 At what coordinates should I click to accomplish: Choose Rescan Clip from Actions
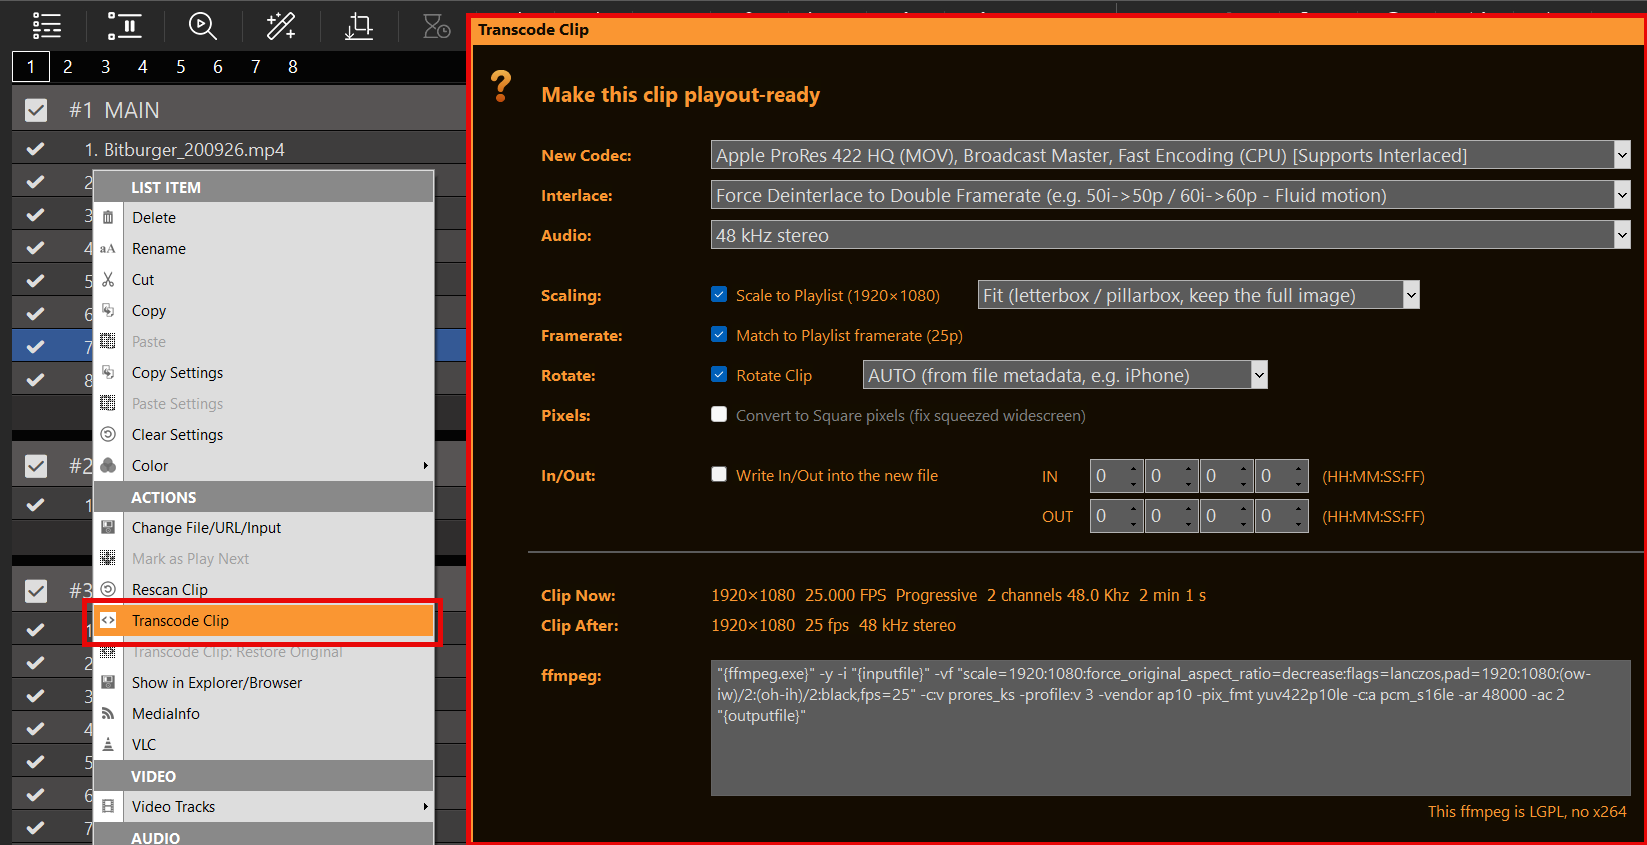pyautogui.click(x=170, y=589)
